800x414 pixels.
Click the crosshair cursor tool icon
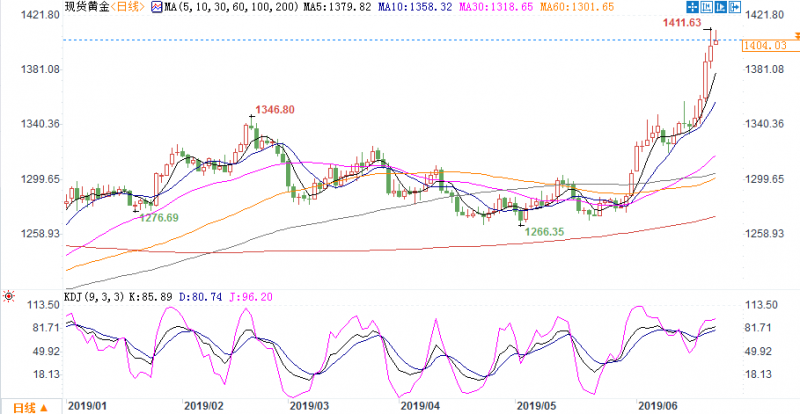pyautogui.click(x=692, y=6)
